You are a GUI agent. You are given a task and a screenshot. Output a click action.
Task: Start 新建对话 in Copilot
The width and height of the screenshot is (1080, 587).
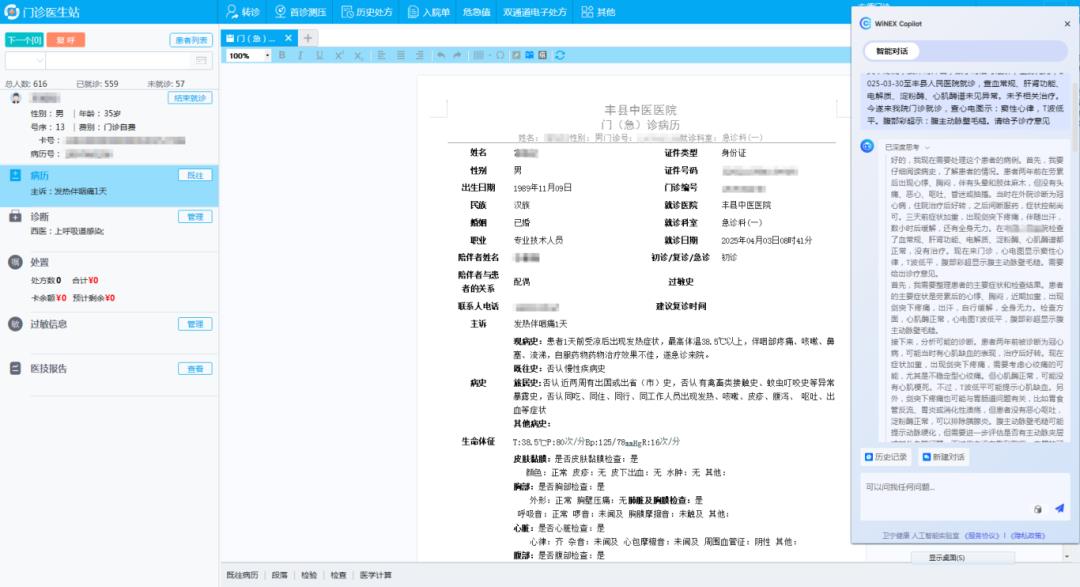coord(944,457)
